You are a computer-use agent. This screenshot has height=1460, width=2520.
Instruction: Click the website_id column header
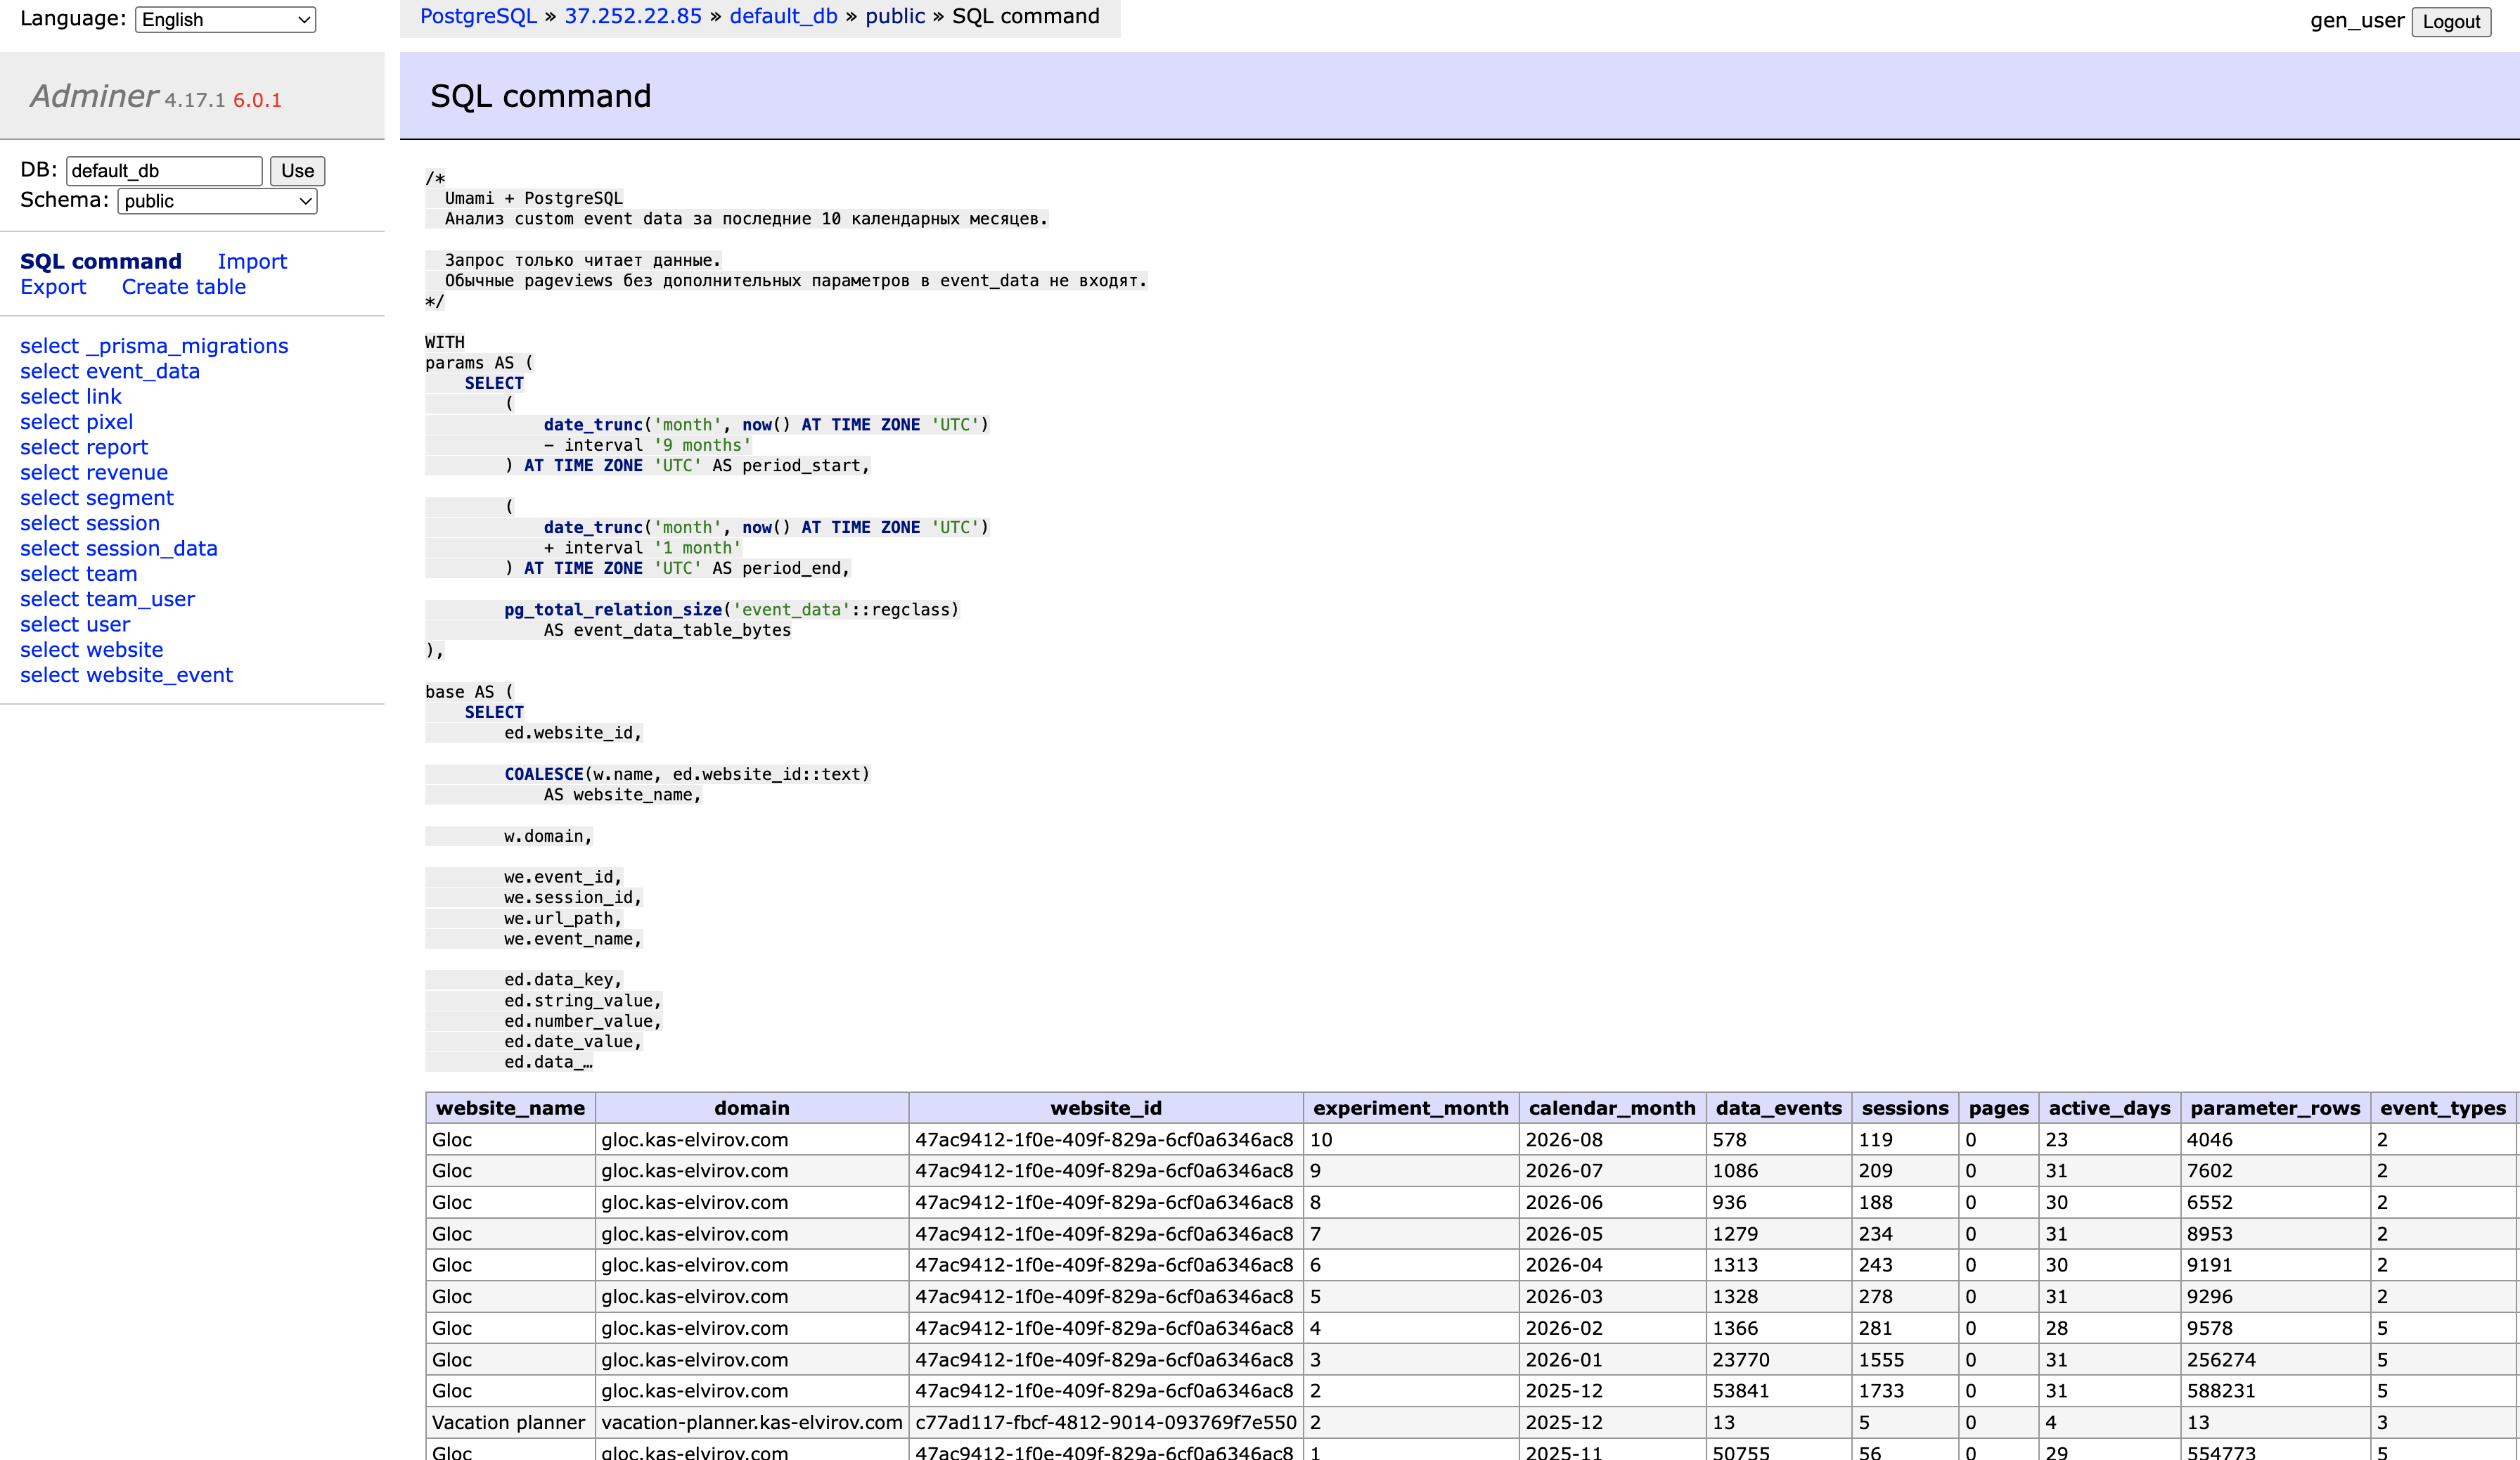click(1106, 1108)
